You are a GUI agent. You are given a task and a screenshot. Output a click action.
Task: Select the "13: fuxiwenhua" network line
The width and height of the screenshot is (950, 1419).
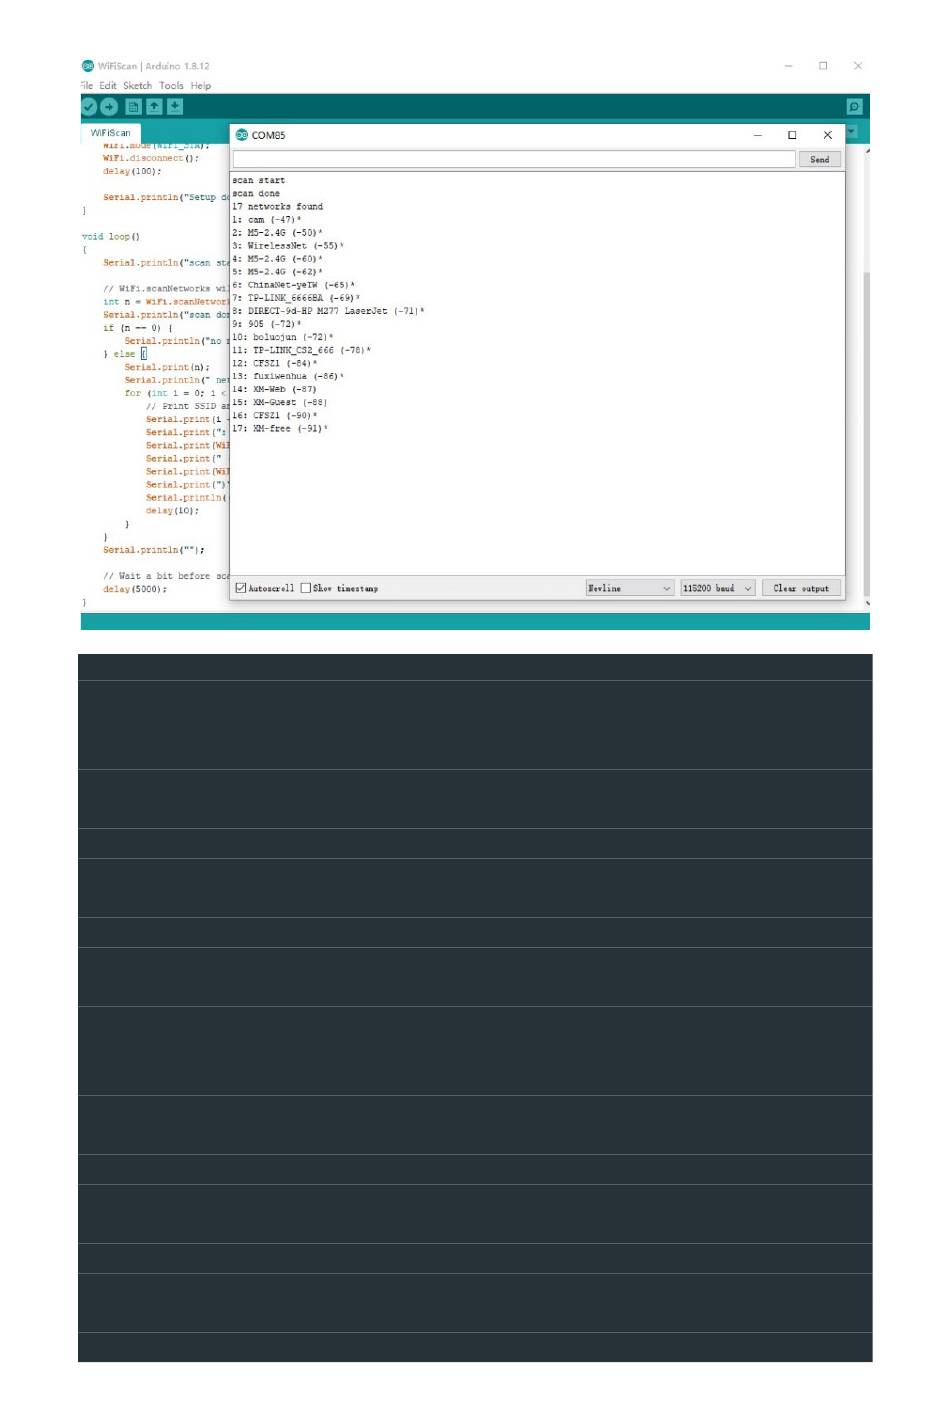[x=288, y=376]
